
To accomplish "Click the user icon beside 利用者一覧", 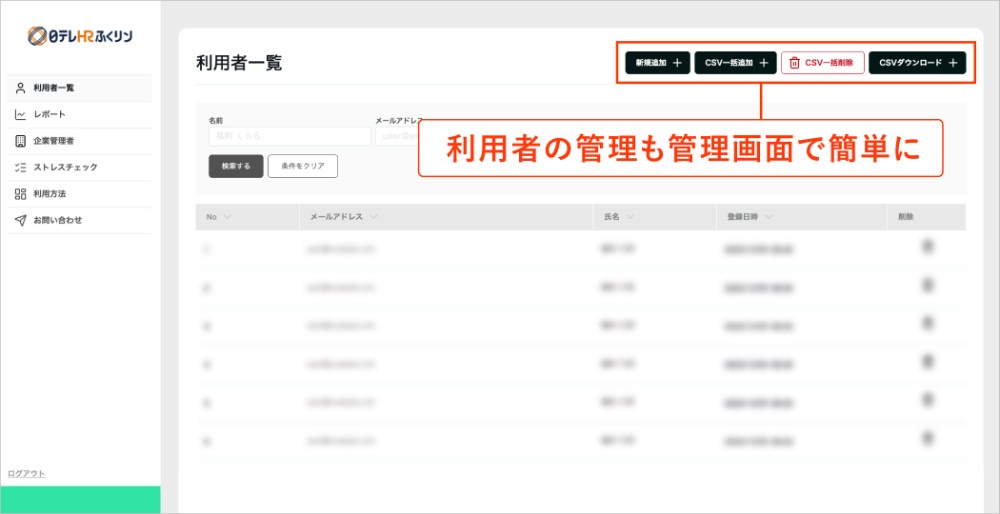I will click(20, 88).
